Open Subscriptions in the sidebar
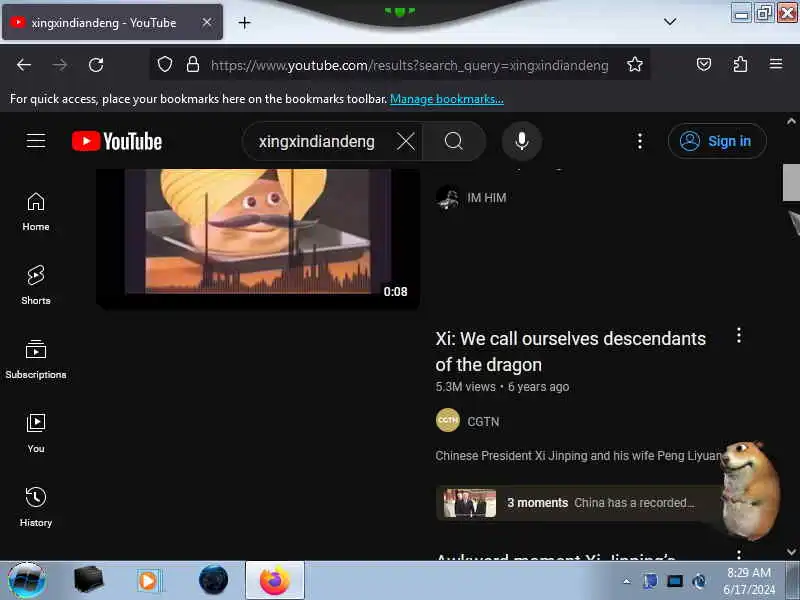 pyautogui.click(x=36, y=360)
